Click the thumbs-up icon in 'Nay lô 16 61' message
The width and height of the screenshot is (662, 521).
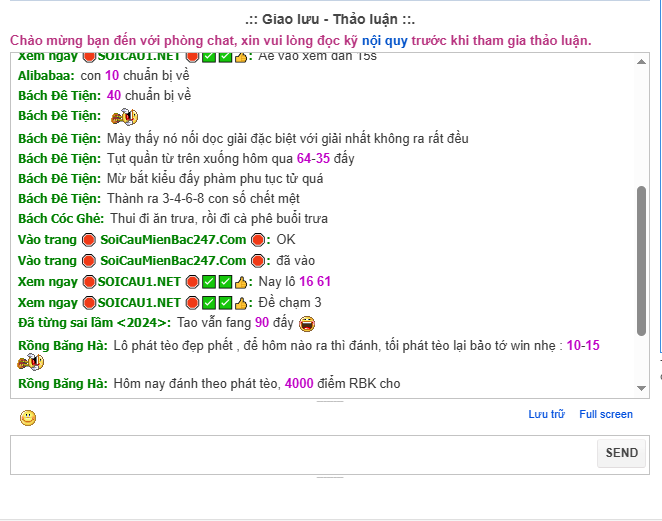[241, 282]
